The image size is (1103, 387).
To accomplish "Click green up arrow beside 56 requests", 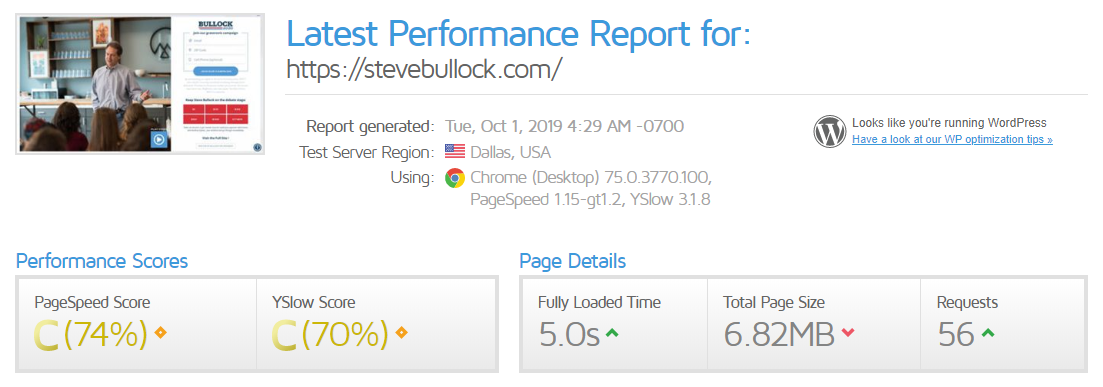I will tap(988, 333).
